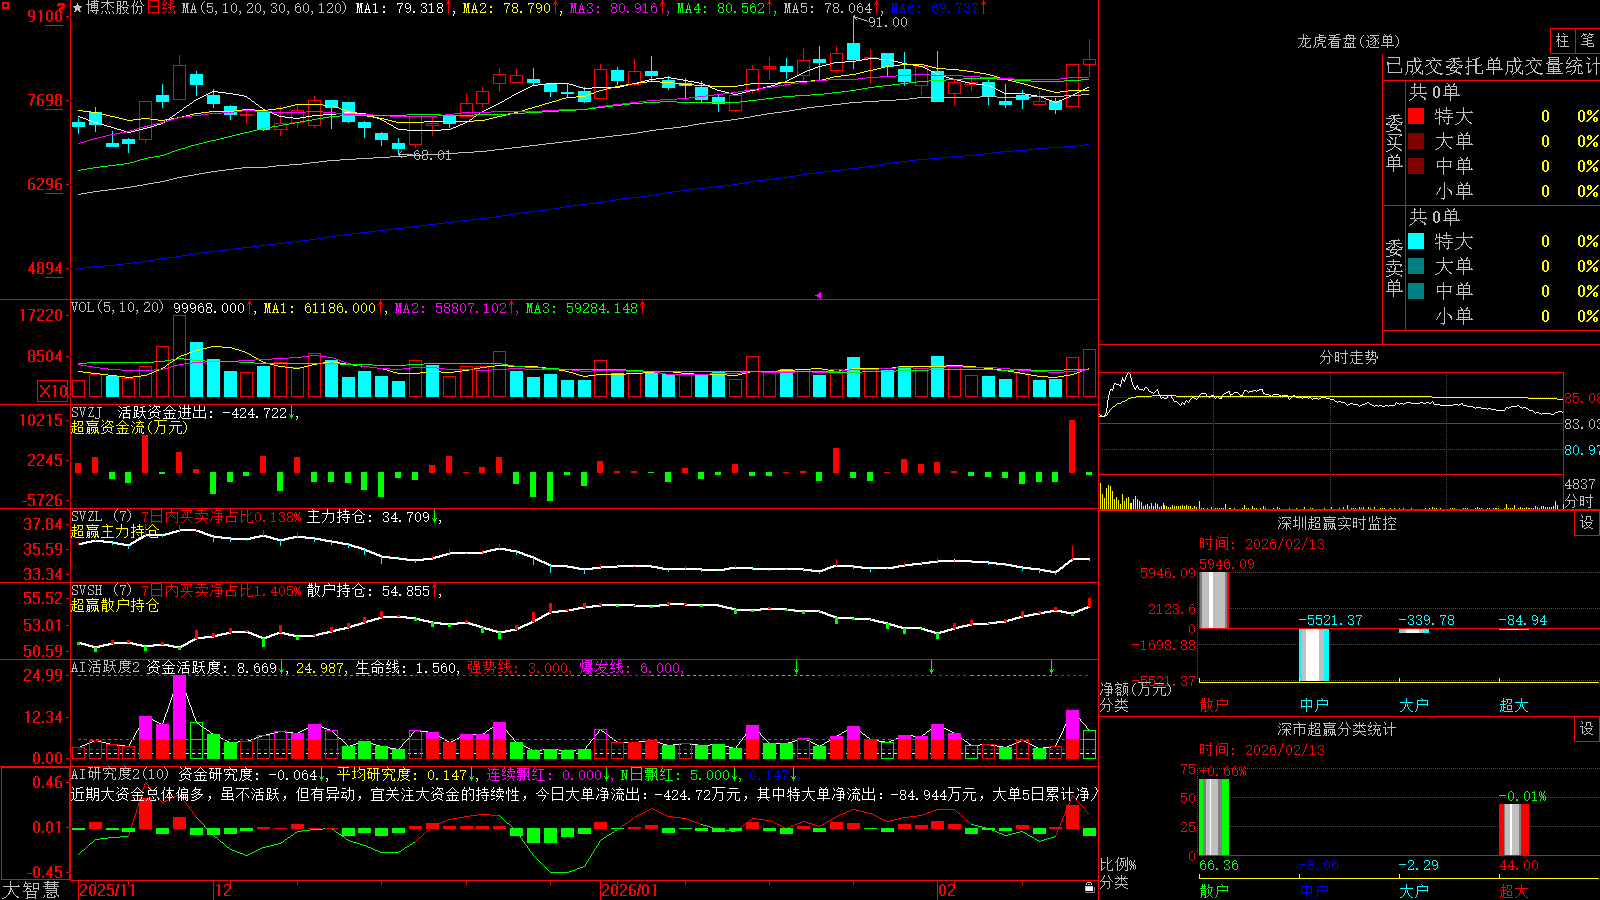This screenshot has width=1600, height=900.
Task: Click the 已成交委托单成交量统计 header
Action: click(1492, 67)
